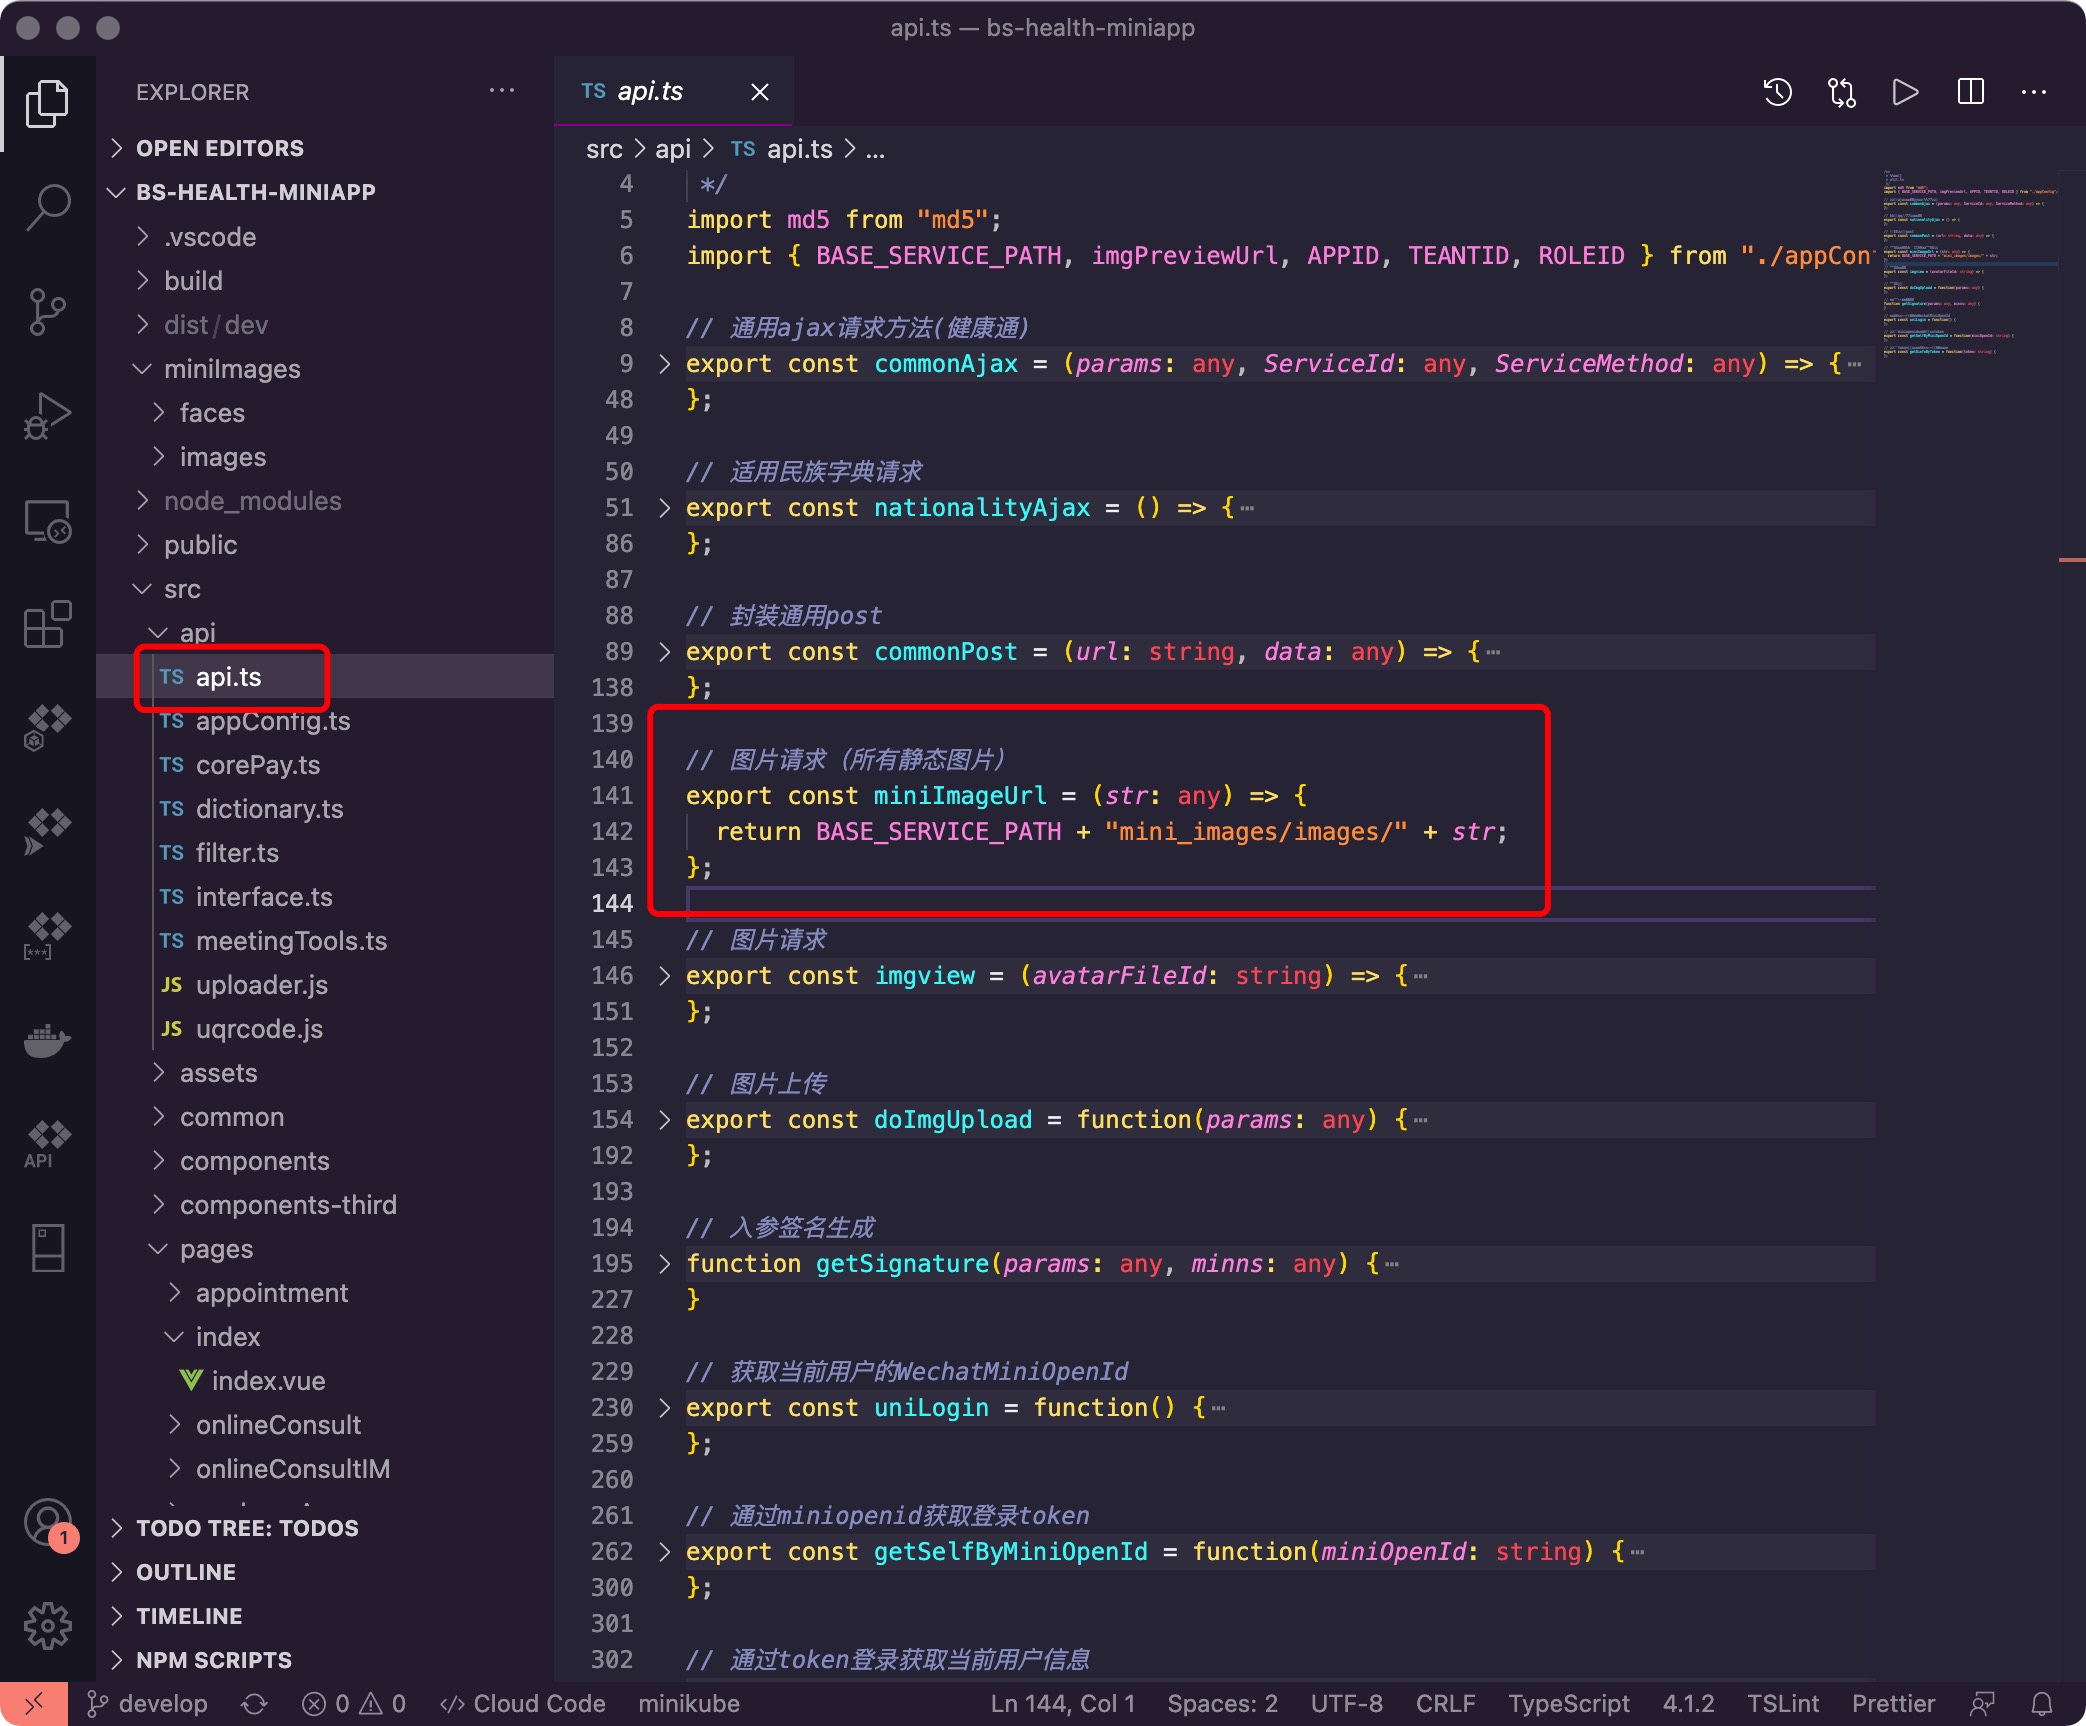The width and height of the screenshot is (2086, 1726).
Task: Change UTF-8 file encoding
Action: pyautogui.click(x=1346, y=1704)
